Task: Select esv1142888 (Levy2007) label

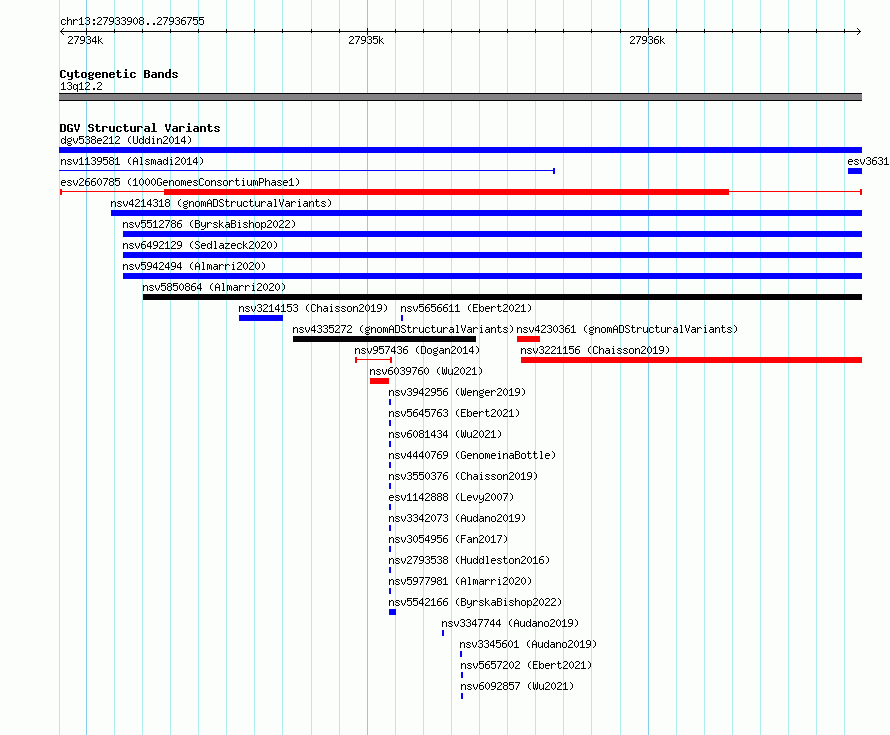Action: pyautogui.click(x=451, y=497)
